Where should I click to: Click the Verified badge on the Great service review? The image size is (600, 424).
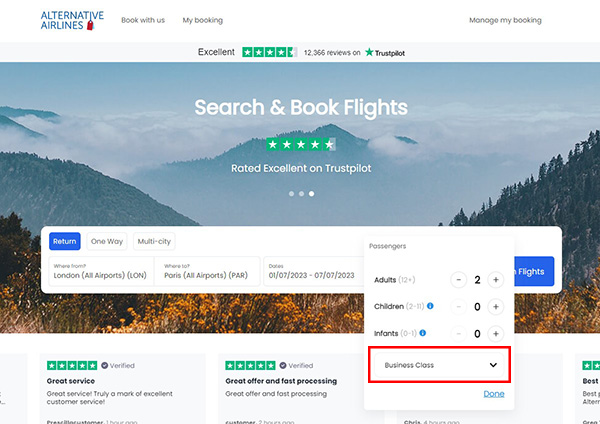pyautogui.click(x=118, y=365)
